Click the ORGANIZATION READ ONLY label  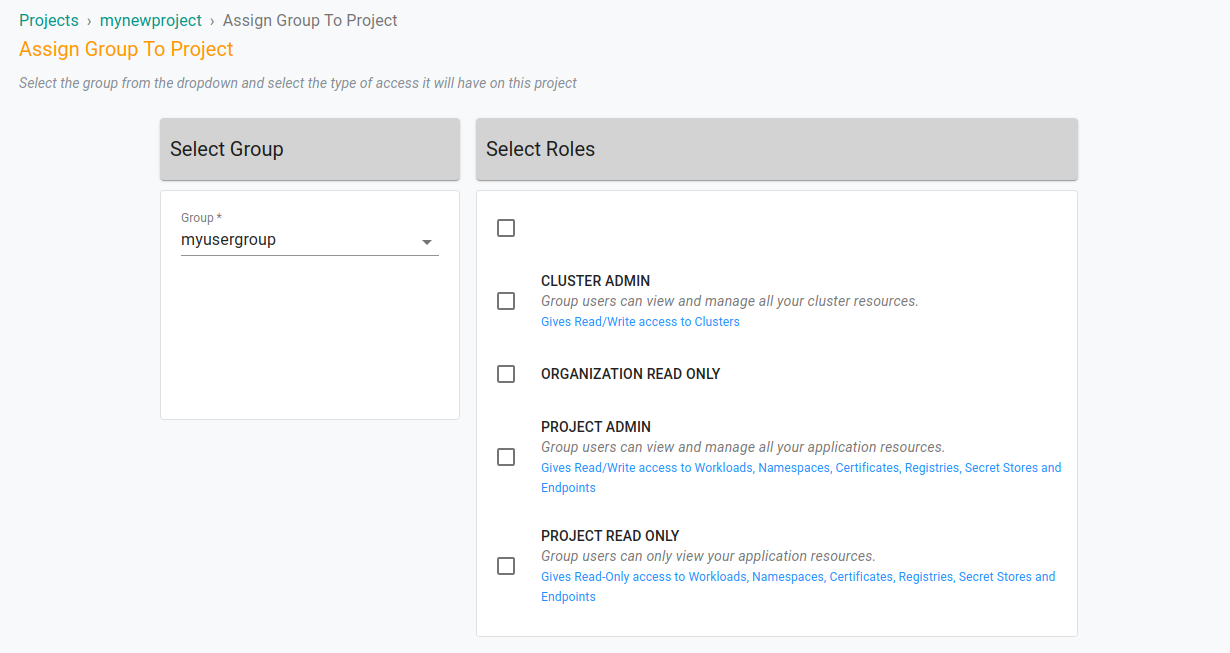(631, 374)
